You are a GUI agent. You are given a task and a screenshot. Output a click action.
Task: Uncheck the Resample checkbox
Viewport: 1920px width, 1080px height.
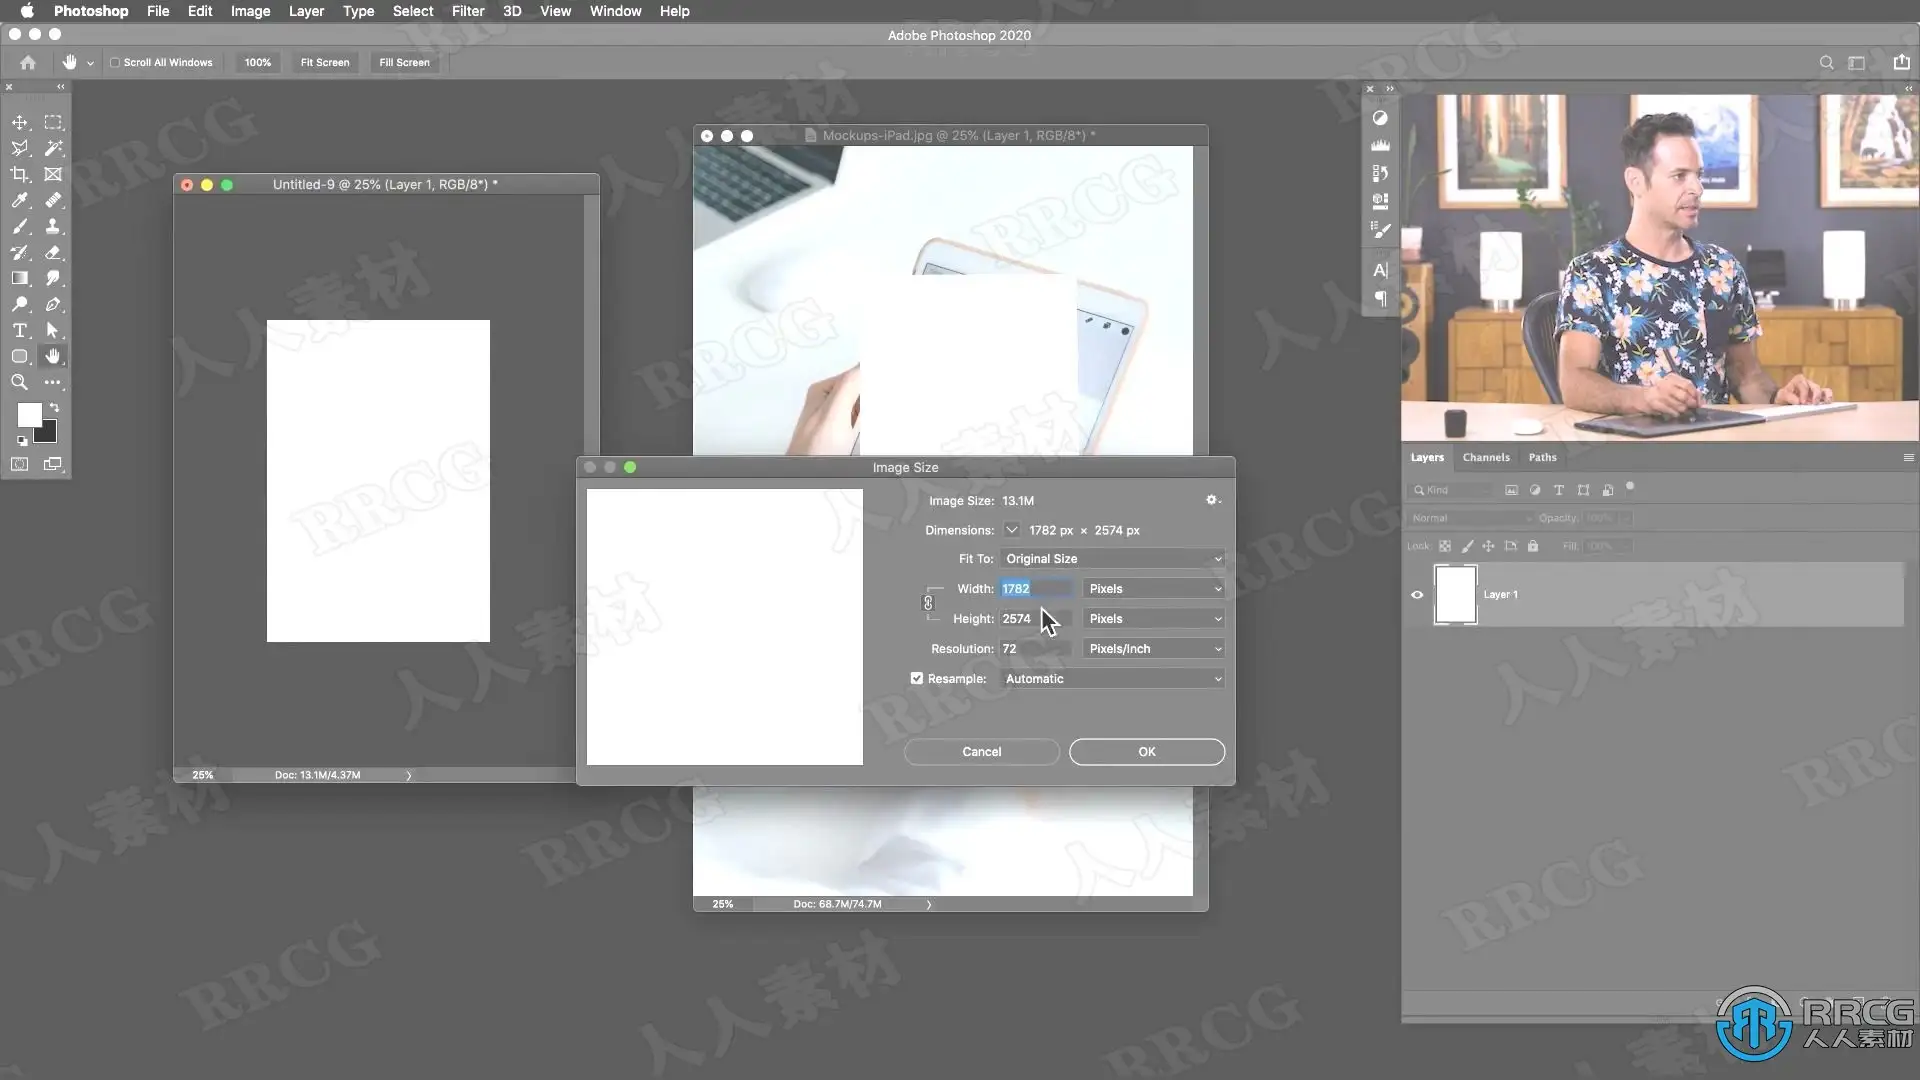(x=916, y=678)
